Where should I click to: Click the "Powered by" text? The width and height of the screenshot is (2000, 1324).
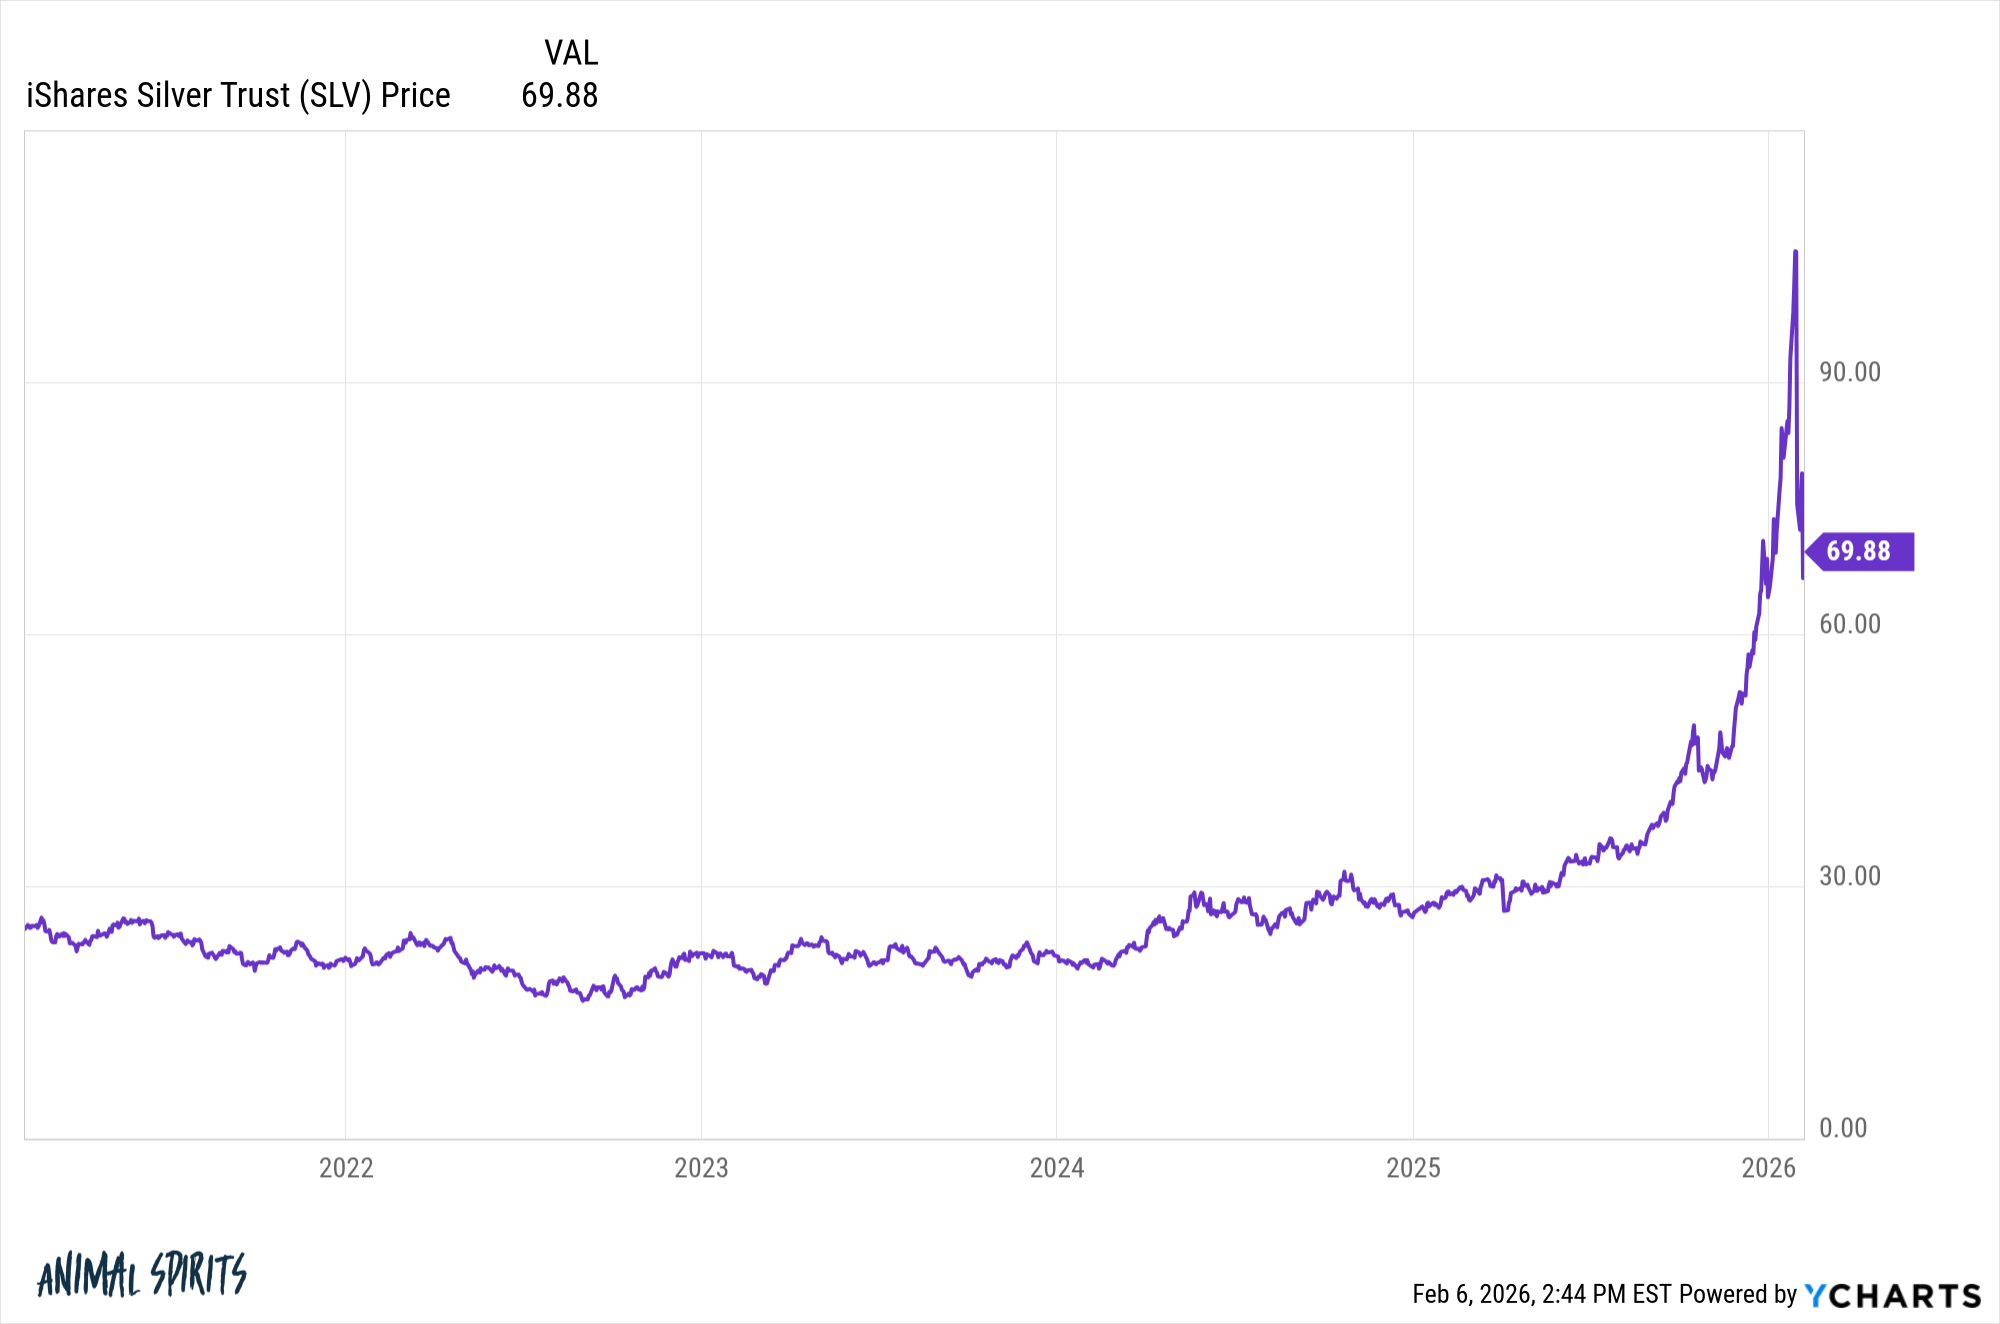(1738, 1294)
